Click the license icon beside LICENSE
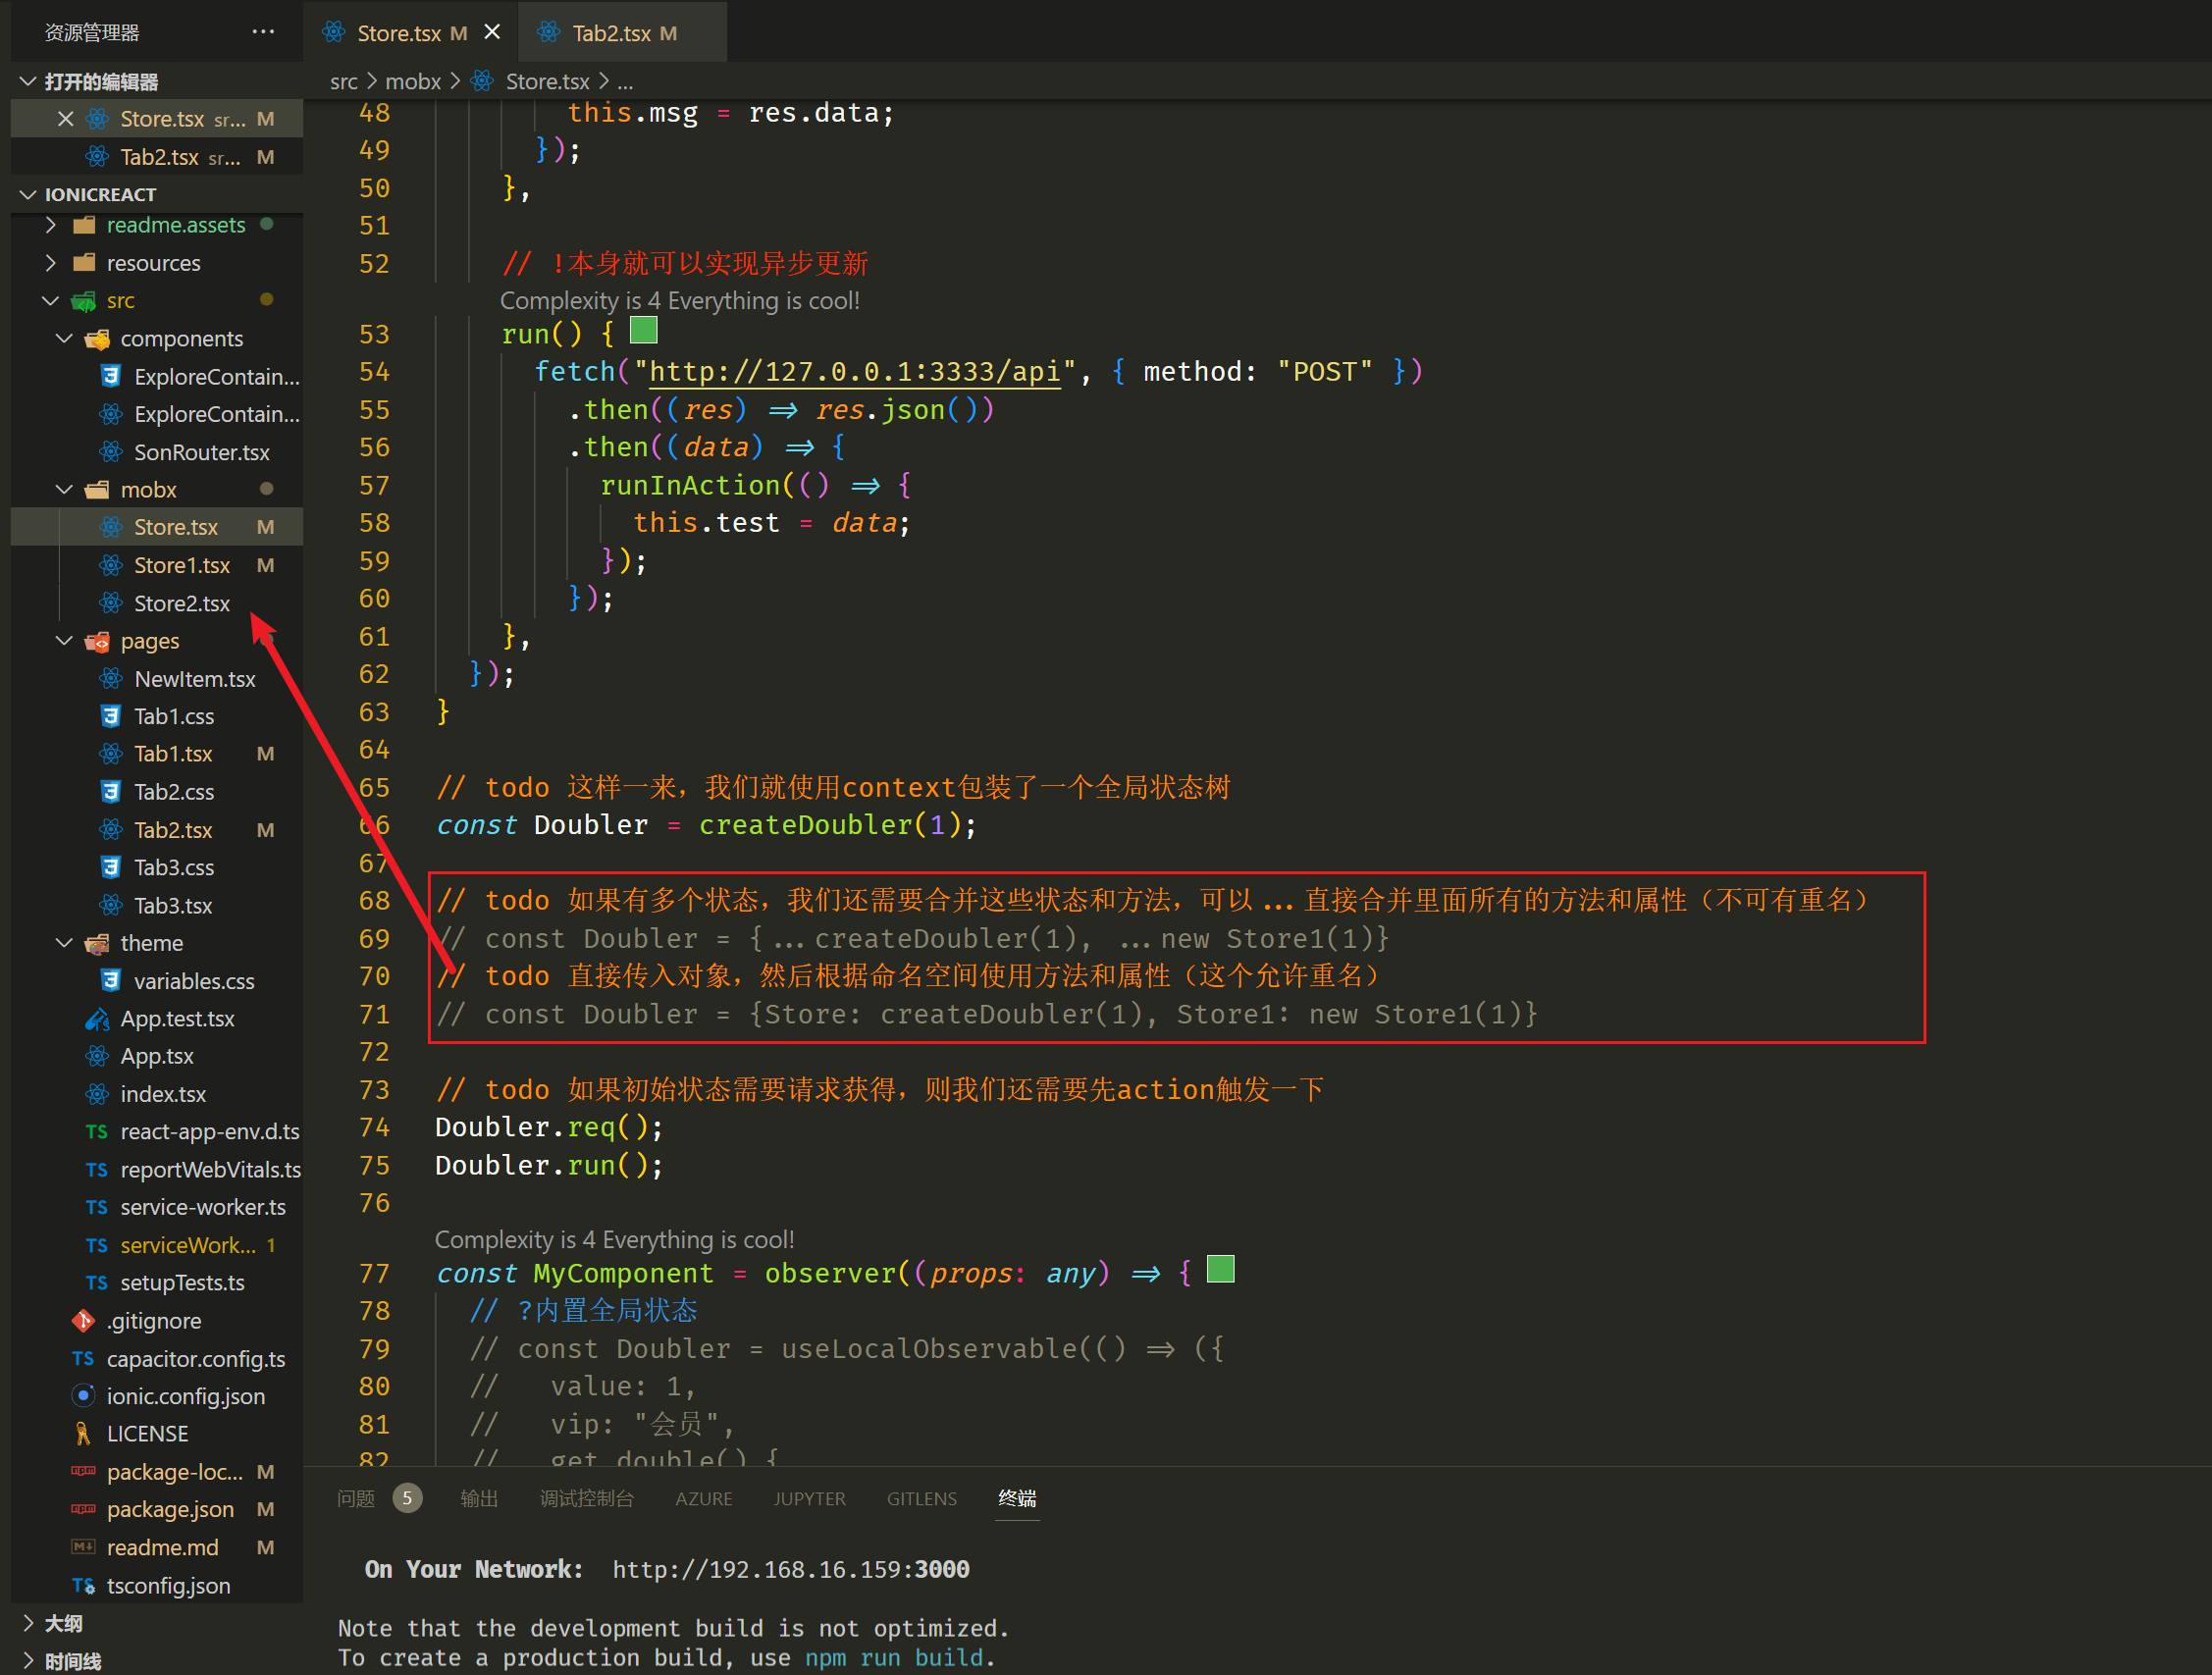This screenshot has width=2212, height=1675. point(84,1434)
